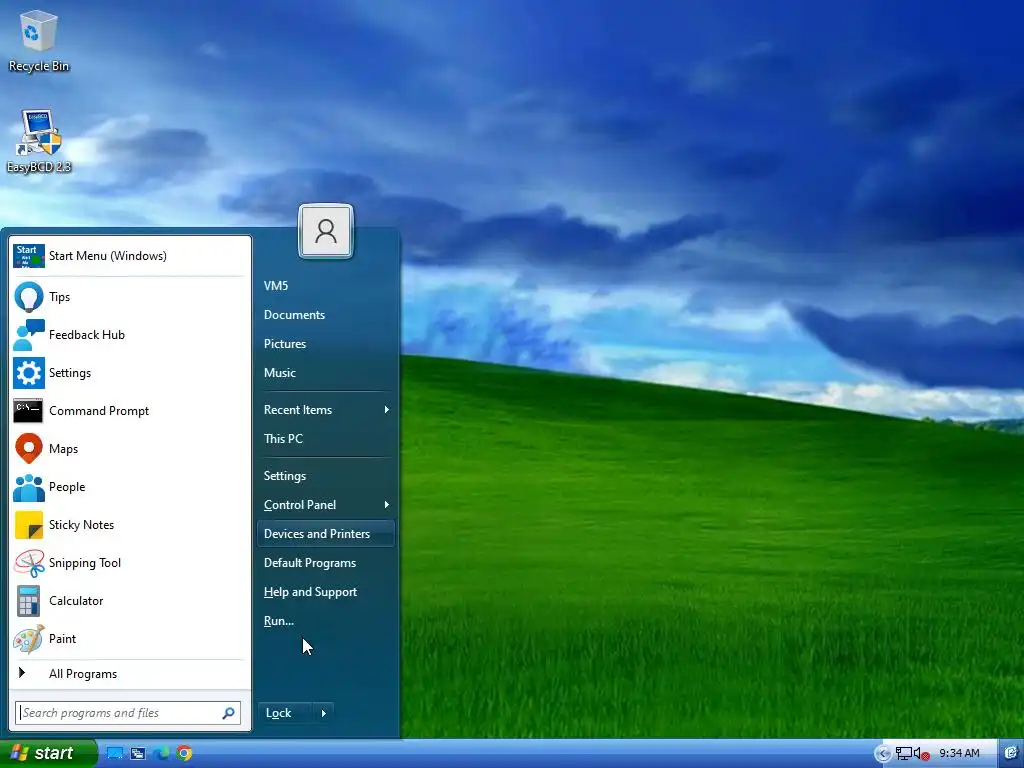Open the Settings gear icon in programs list

tap(29, 373)
